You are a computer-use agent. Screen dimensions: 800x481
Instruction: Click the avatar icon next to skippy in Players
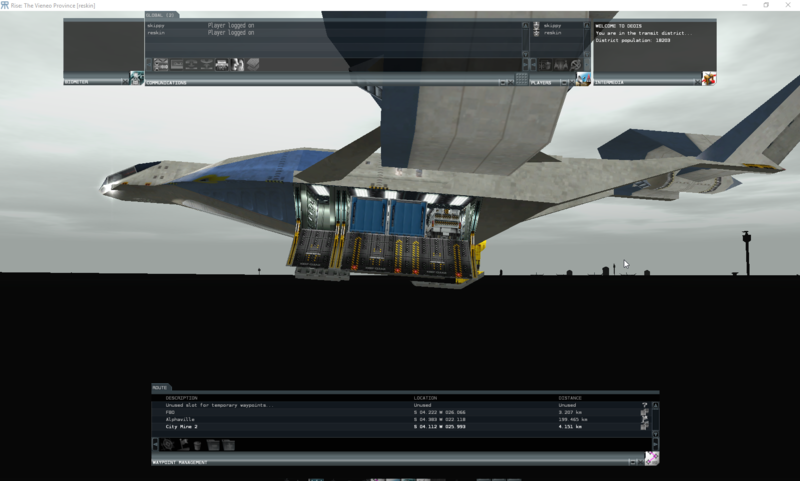(536, 25)
